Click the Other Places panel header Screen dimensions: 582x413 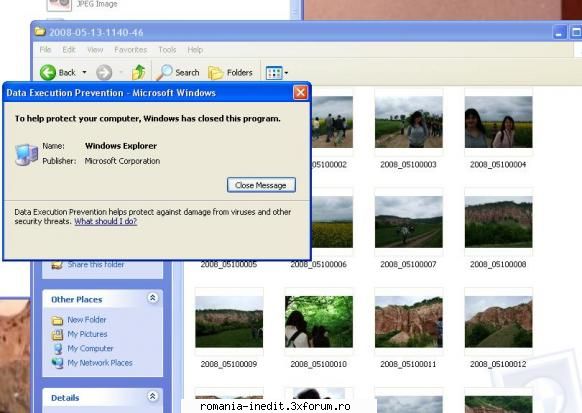(x=102, y=299)
